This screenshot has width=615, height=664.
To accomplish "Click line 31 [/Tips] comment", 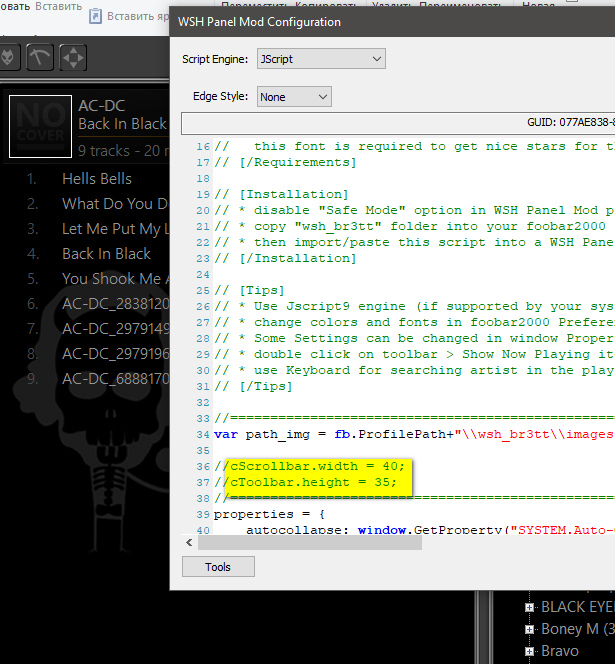I will tap(253, 387).
